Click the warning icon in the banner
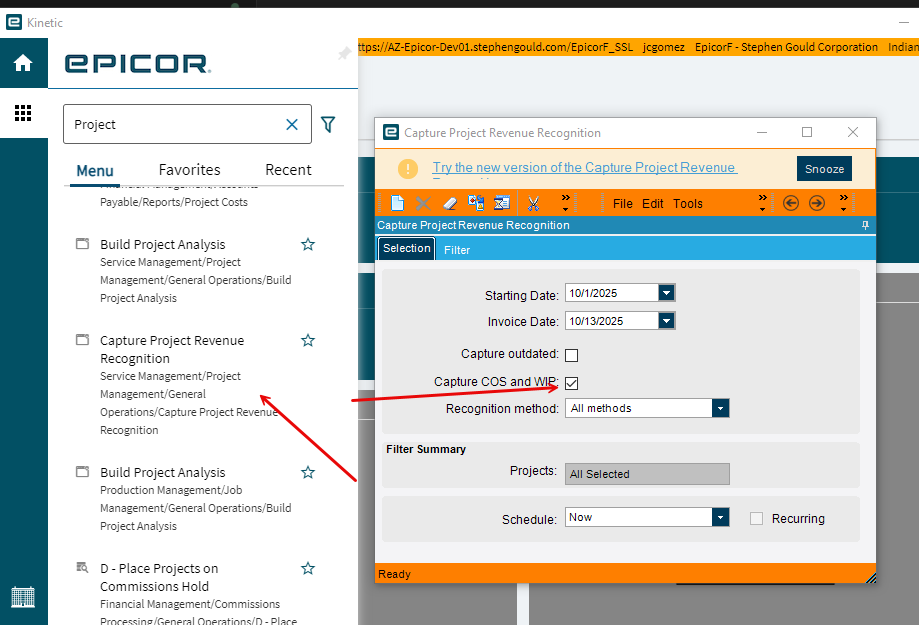919x625 pixels. point(408,169)
